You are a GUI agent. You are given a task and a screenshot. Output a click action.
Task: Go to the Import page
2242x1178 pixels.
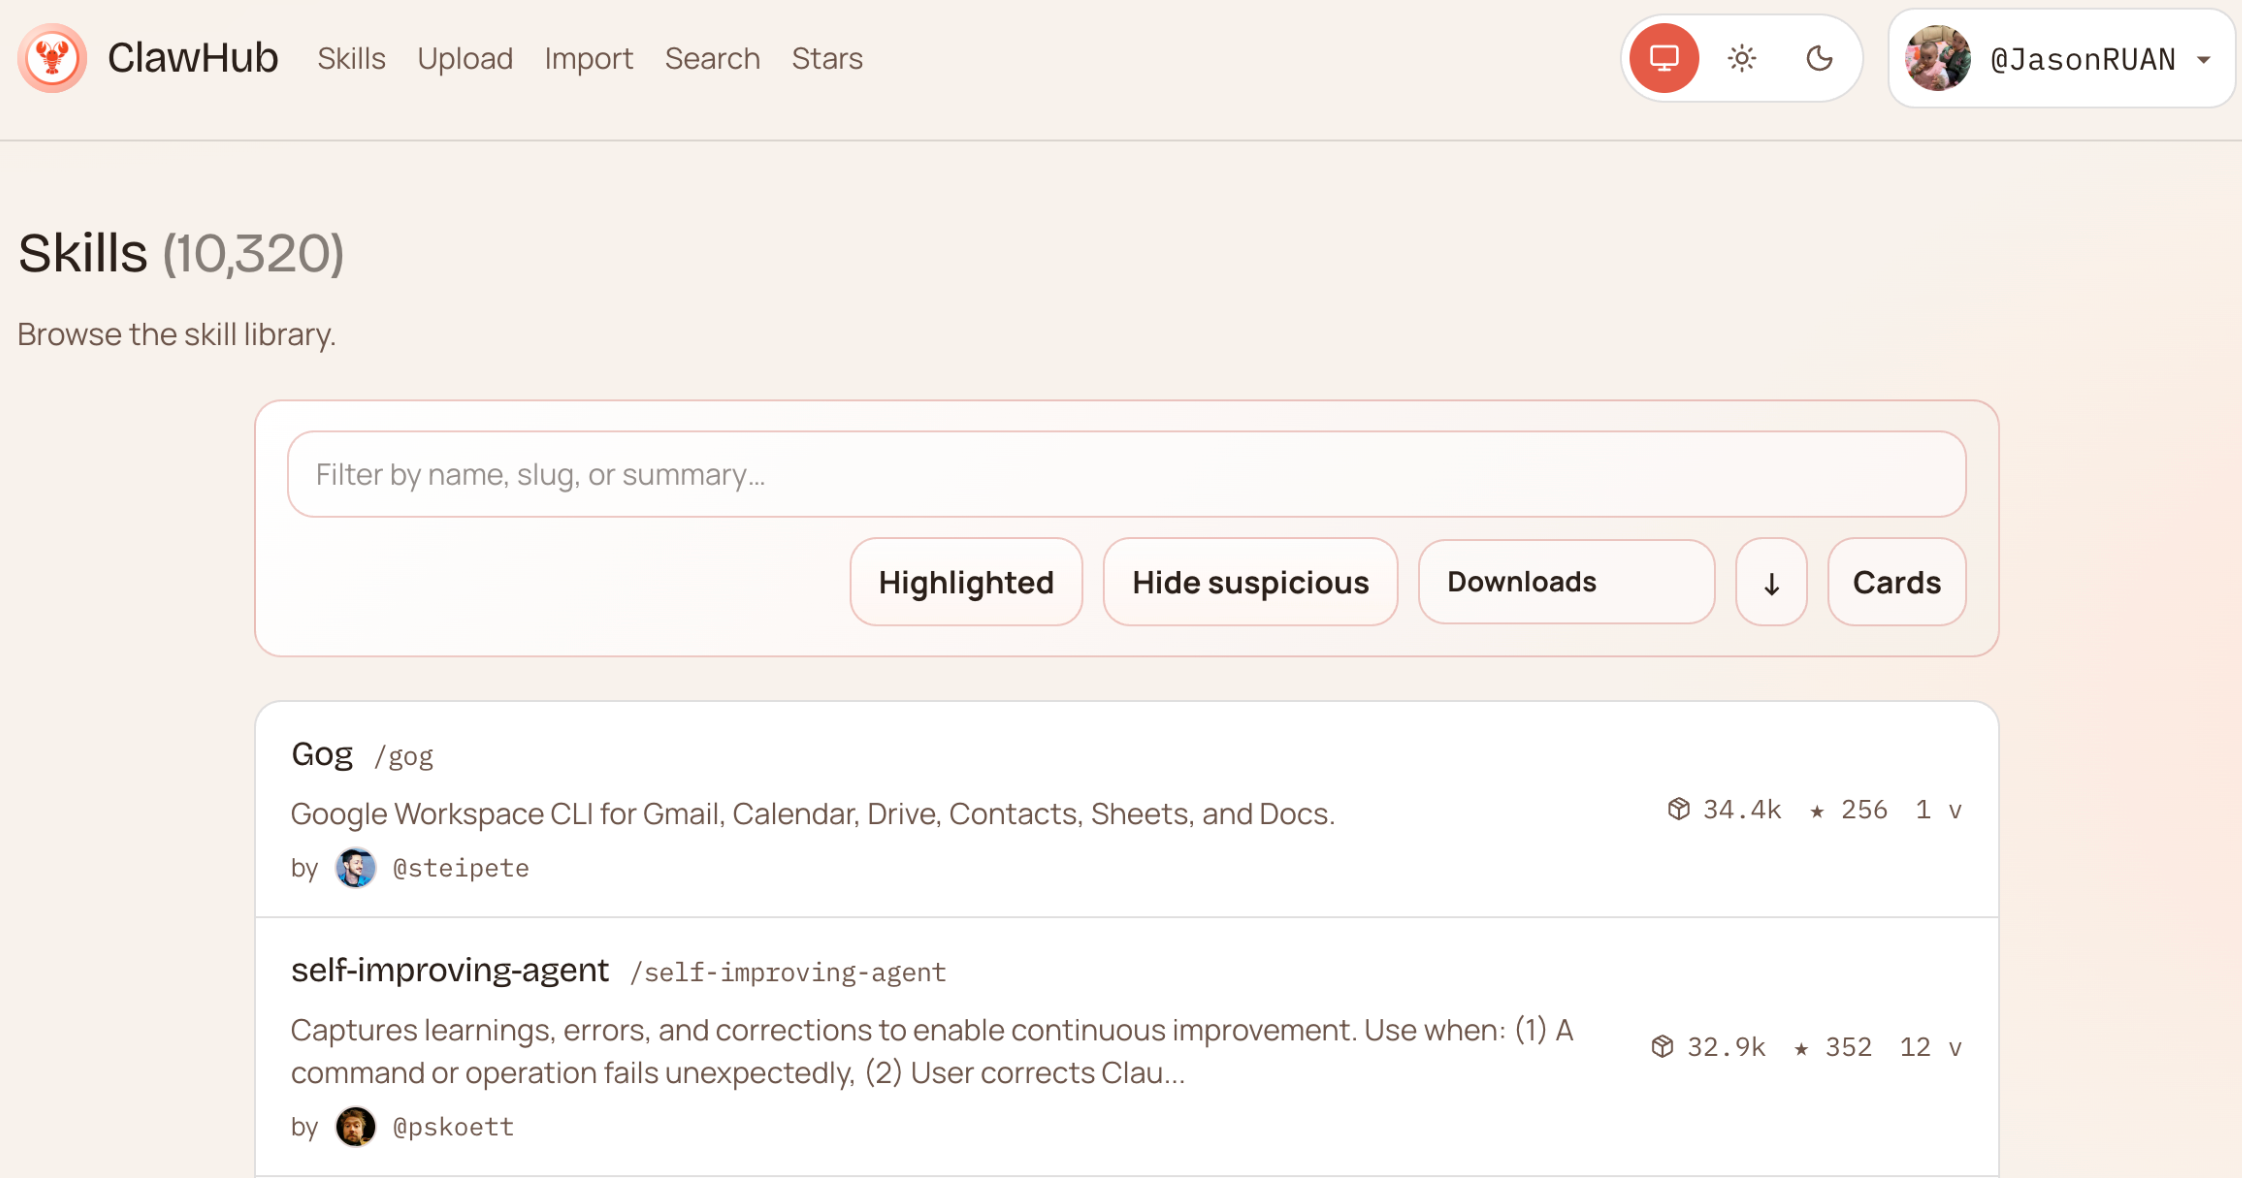click(589, 59)
